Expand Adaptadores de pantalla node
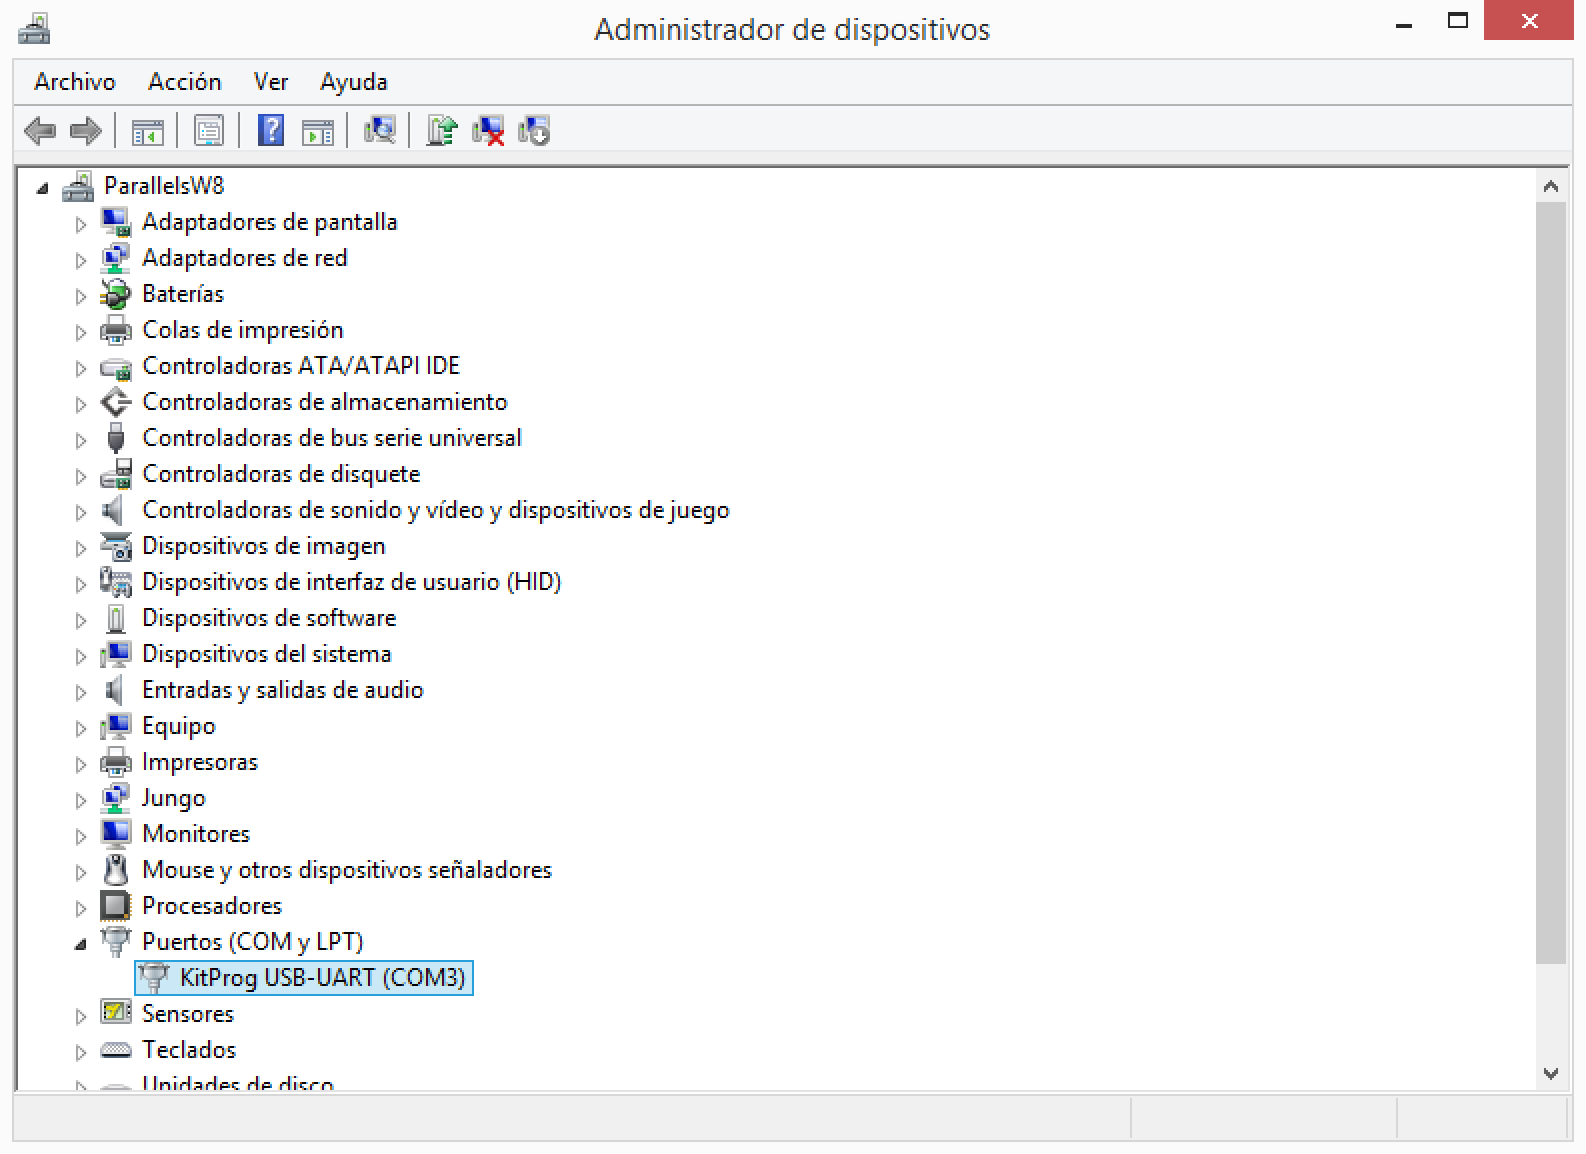The image size is (1586, 1154). click(x=81, y=224)
